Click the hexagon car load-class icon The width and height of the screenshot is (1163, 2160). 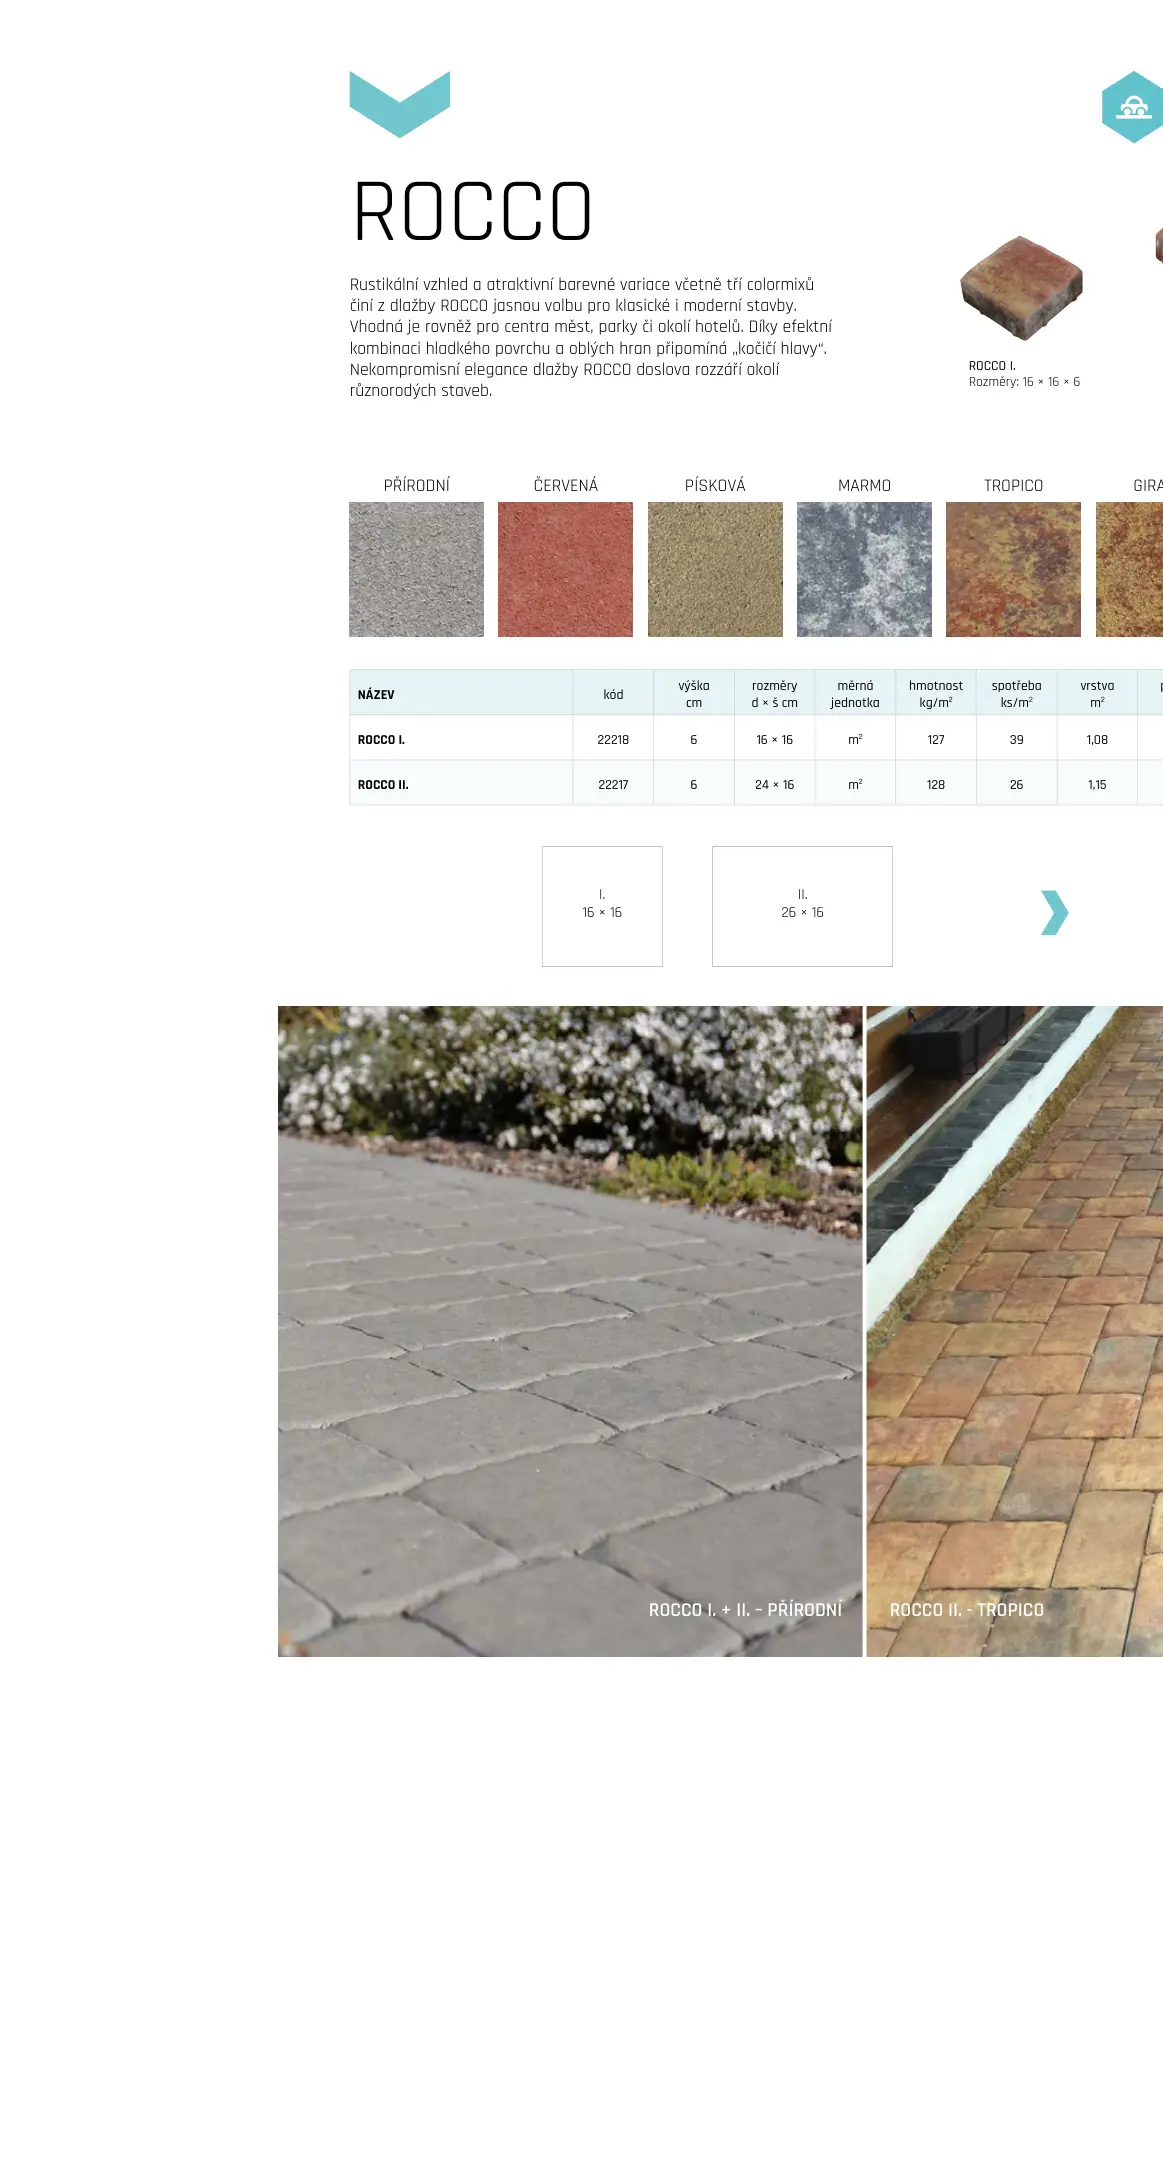(x=1132, y=107)
